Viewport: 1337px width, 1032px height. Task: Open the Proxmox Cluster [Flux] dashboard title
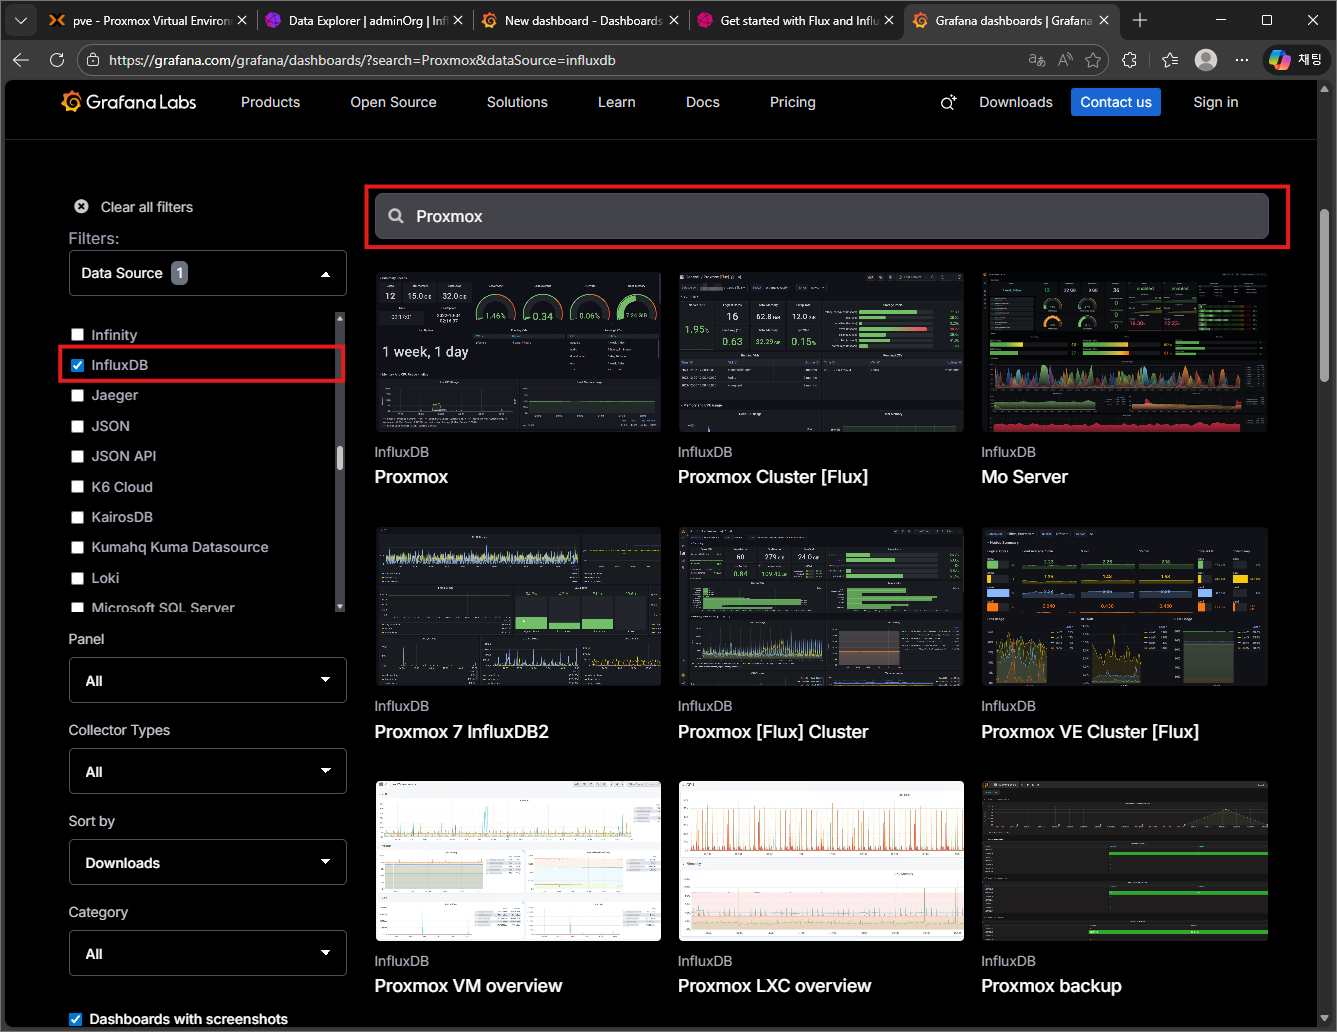point(773,477)
